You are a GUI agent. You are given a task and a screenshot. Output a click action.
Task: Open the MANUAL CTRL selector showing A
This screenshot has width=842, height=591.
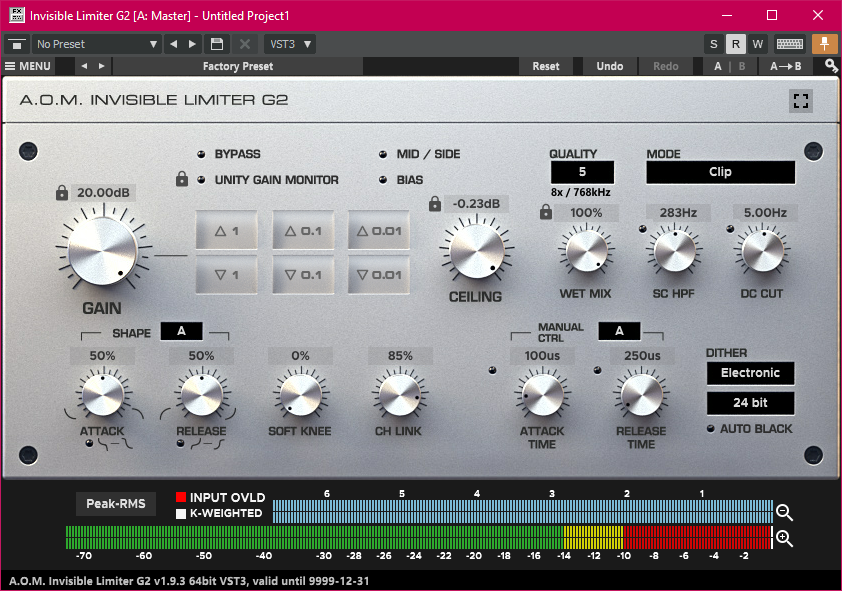[x=619, y=331]
